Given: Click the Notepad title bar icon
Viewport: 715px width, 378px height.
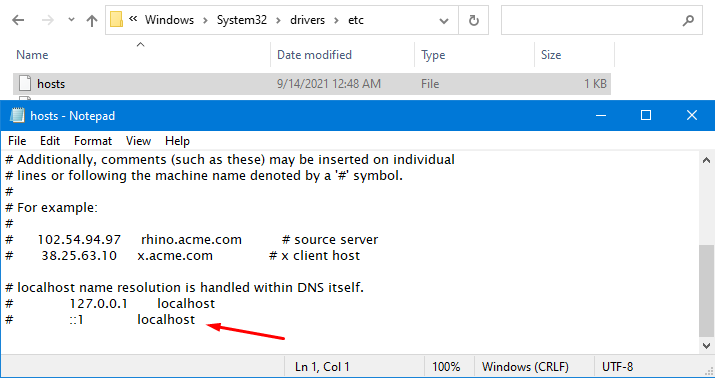Looking at the screenshot, I should click(17, 116).
